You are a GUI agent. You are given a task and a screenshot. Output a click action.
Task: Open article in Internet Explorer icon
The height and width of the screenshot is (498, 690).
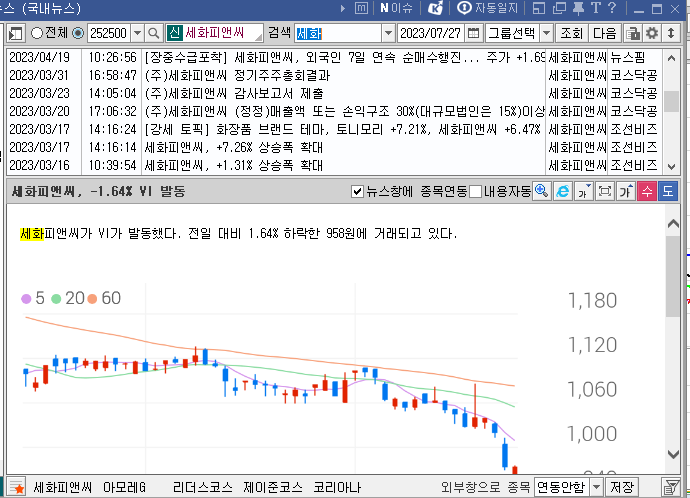click(x=562, y=192)
